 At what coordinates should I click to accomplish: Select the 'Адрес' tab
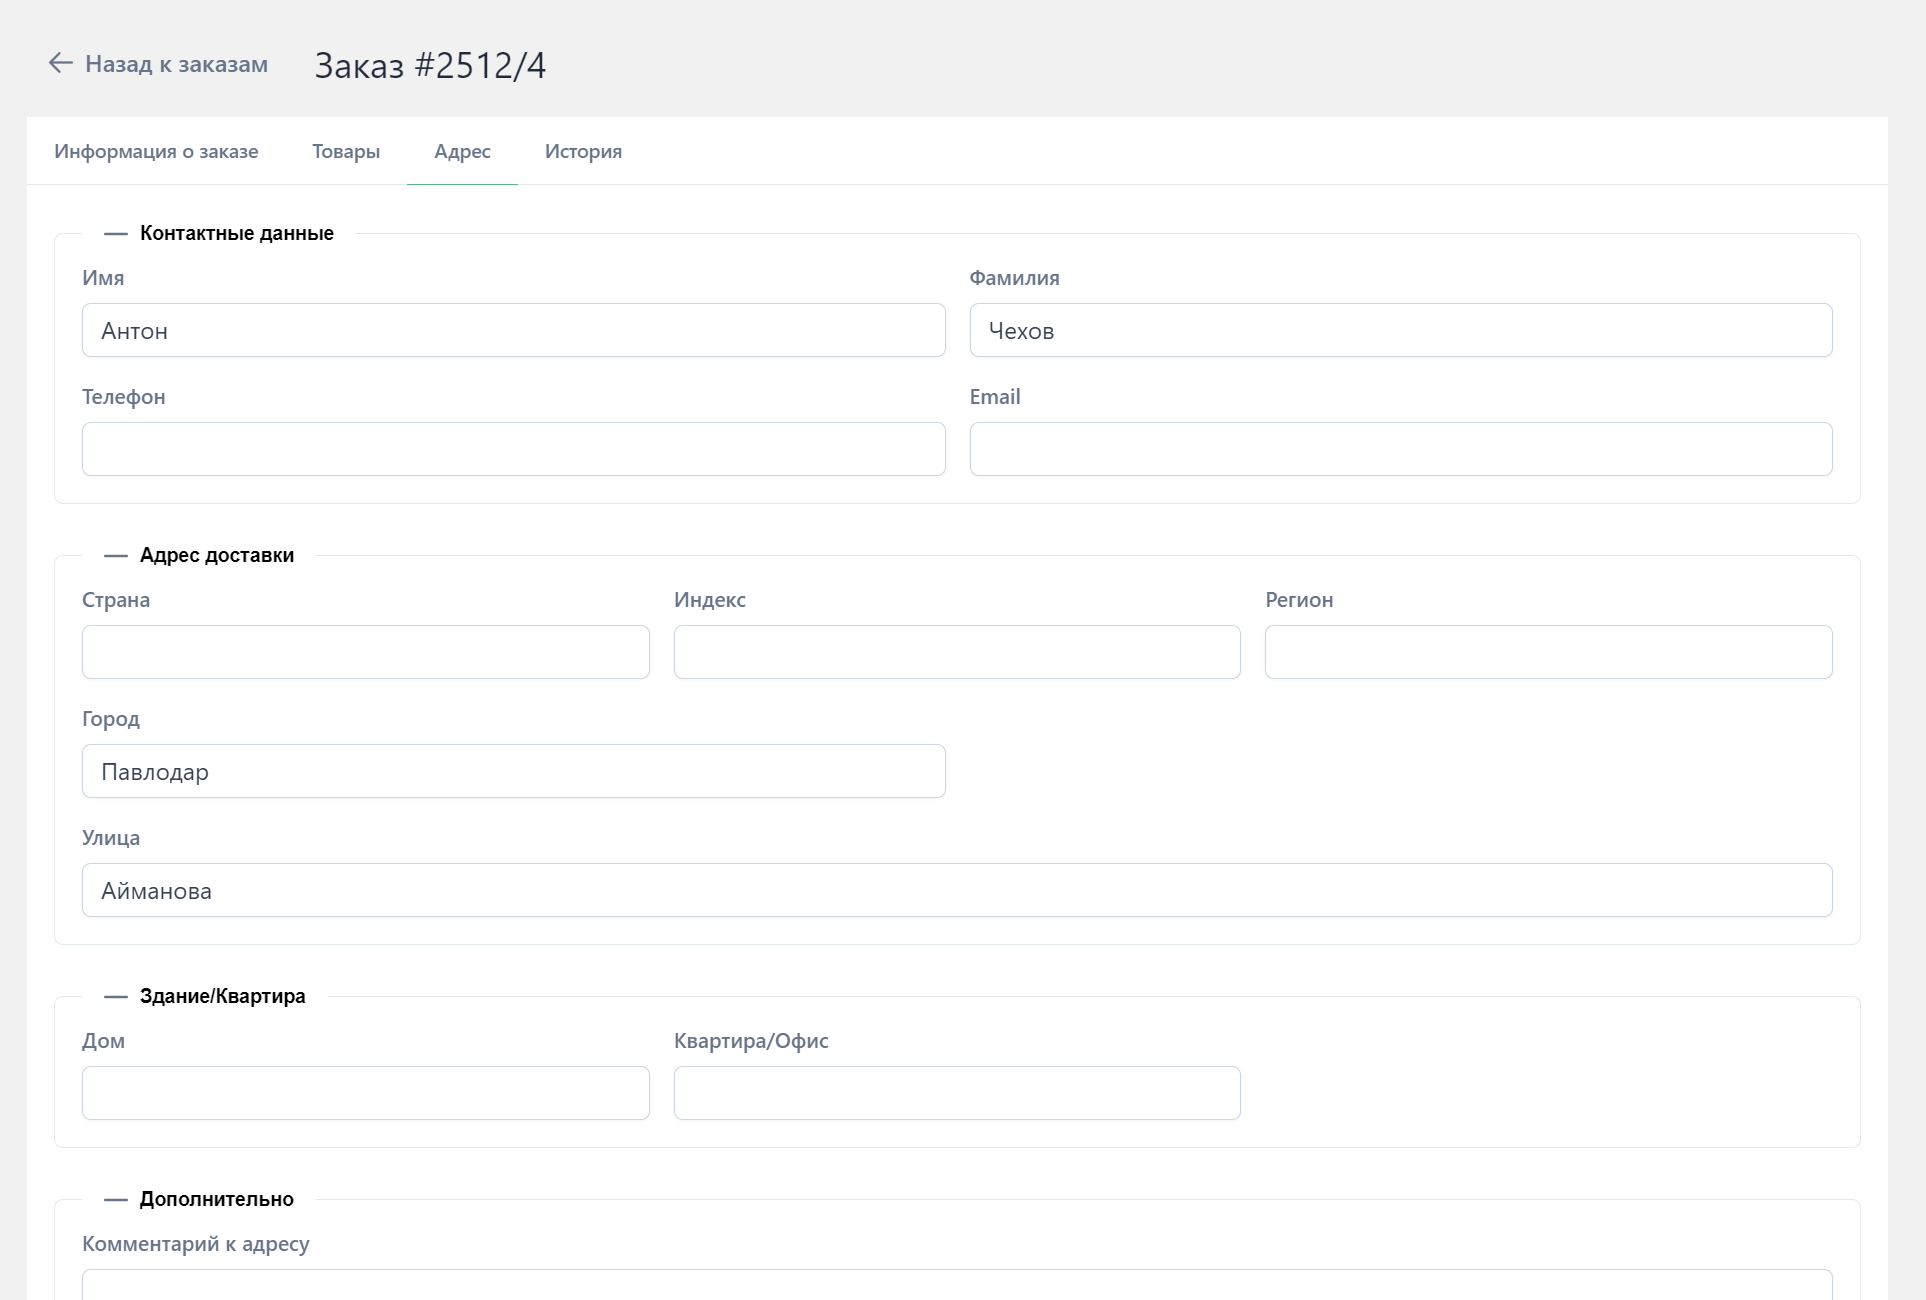462,151
